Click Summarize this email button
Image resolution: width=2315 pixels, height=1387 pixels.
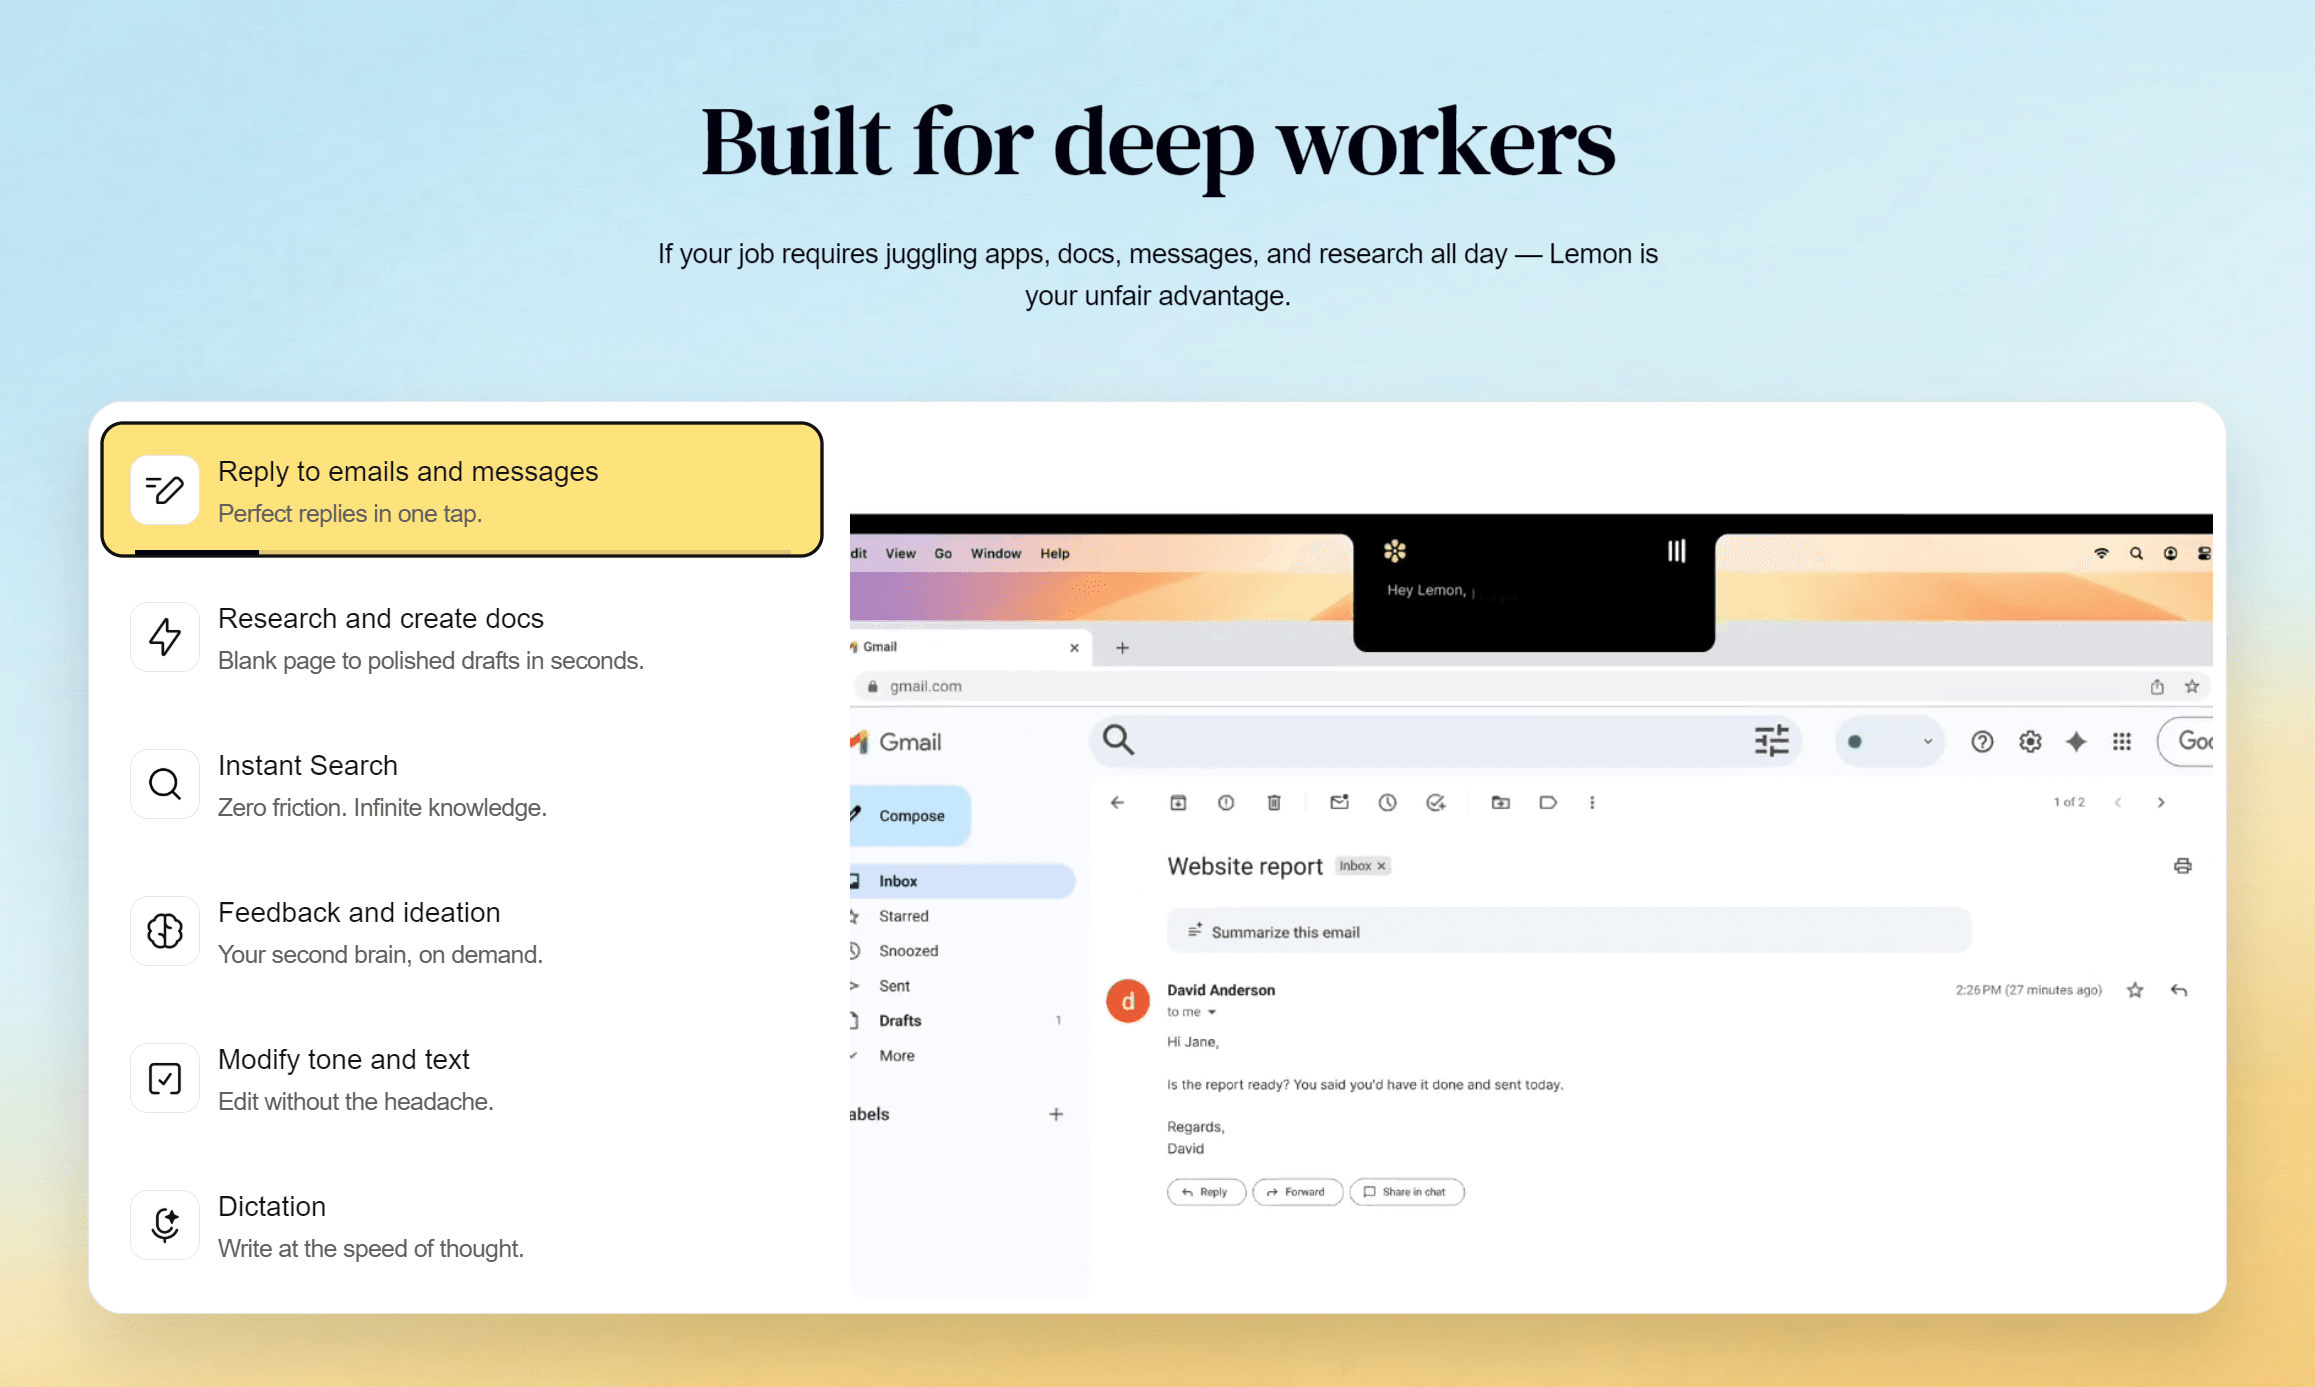pos(1285,932)
